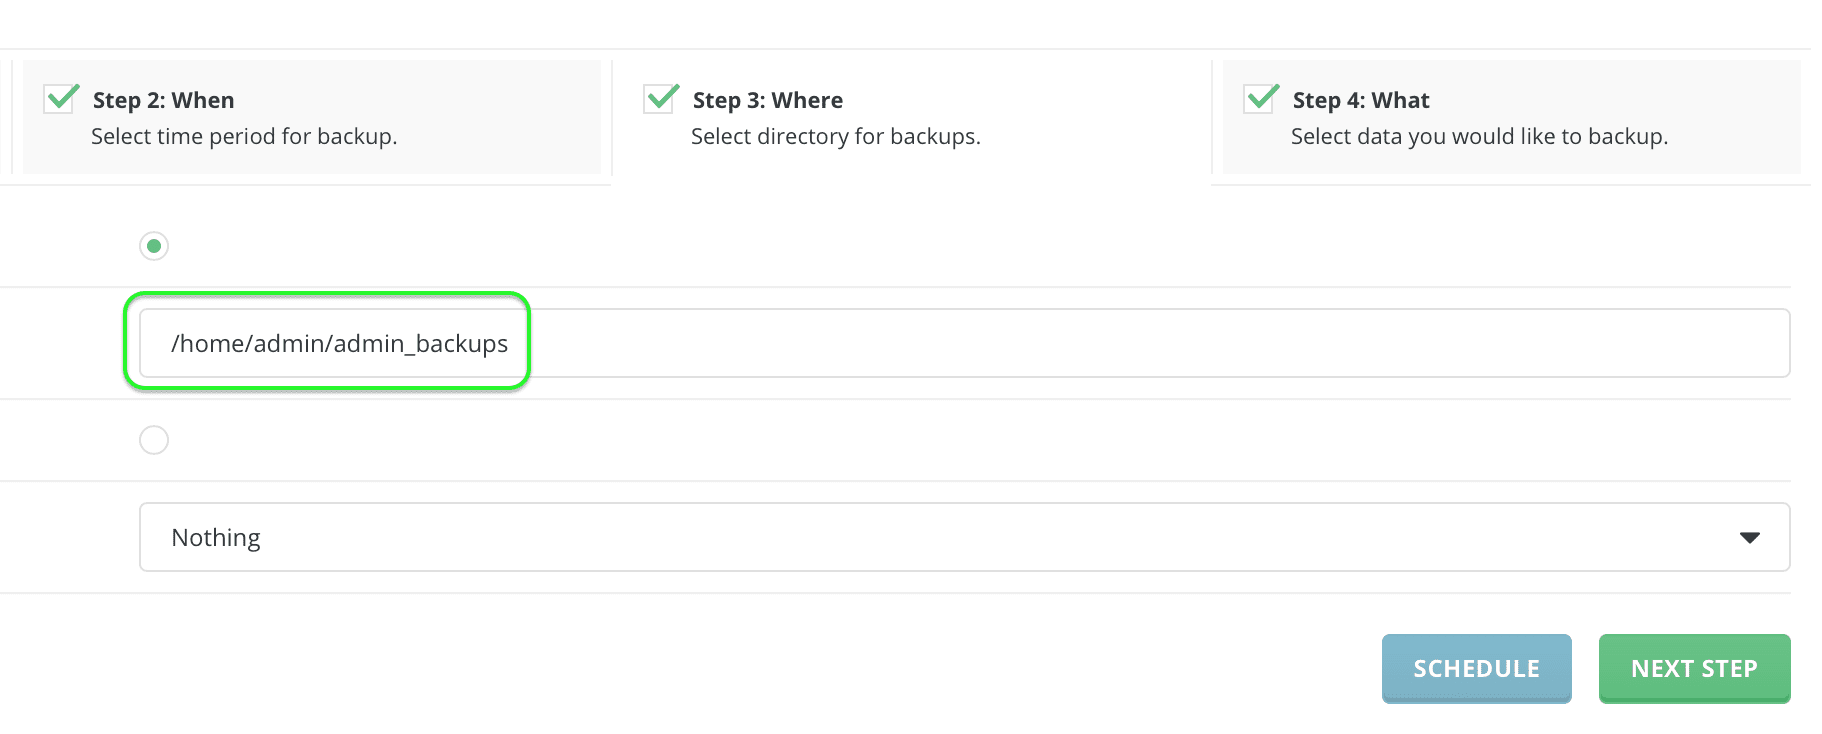1822x734 pixels.
Task: Open the Step 3: Where section
Action: pos(766,99)
